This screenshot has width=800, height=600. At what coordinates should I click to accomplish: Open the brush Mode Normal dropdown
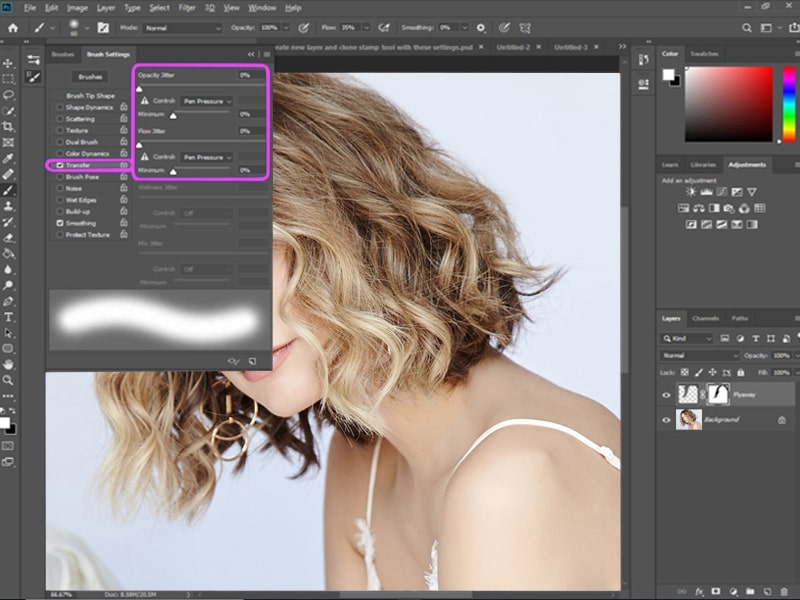182,28
